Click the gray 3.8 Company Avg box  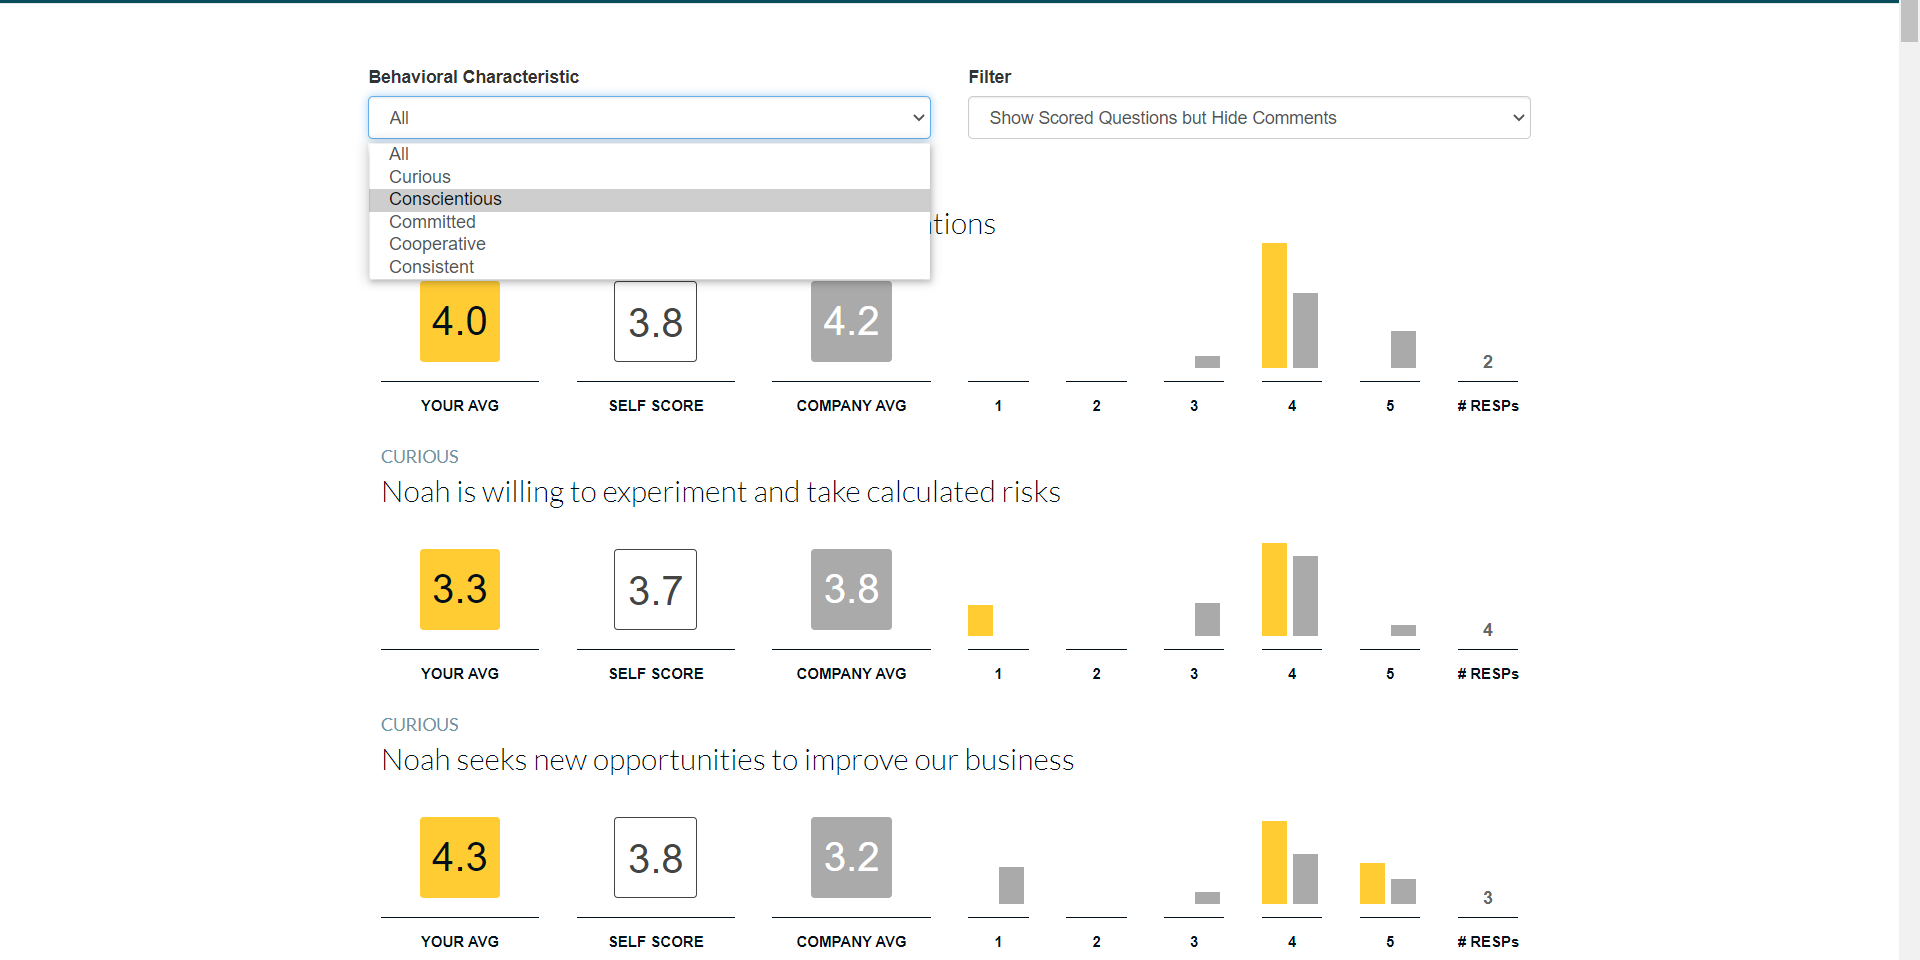851,589
